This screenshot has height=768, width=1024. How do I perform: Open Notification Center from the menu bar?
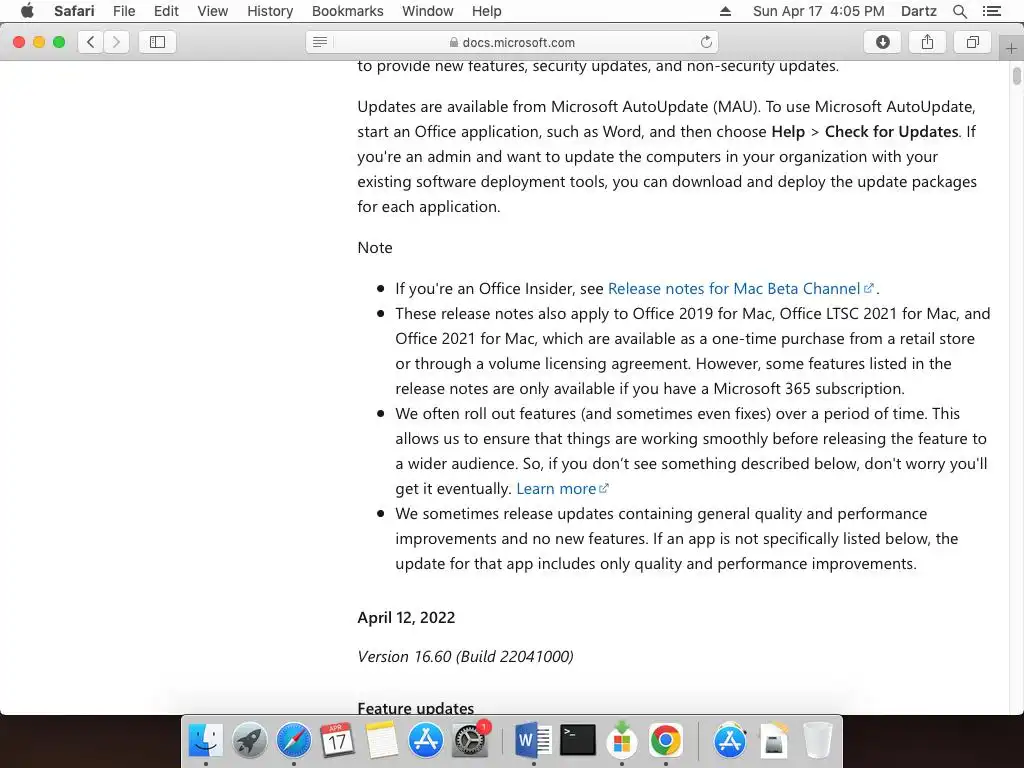point(991,11)
